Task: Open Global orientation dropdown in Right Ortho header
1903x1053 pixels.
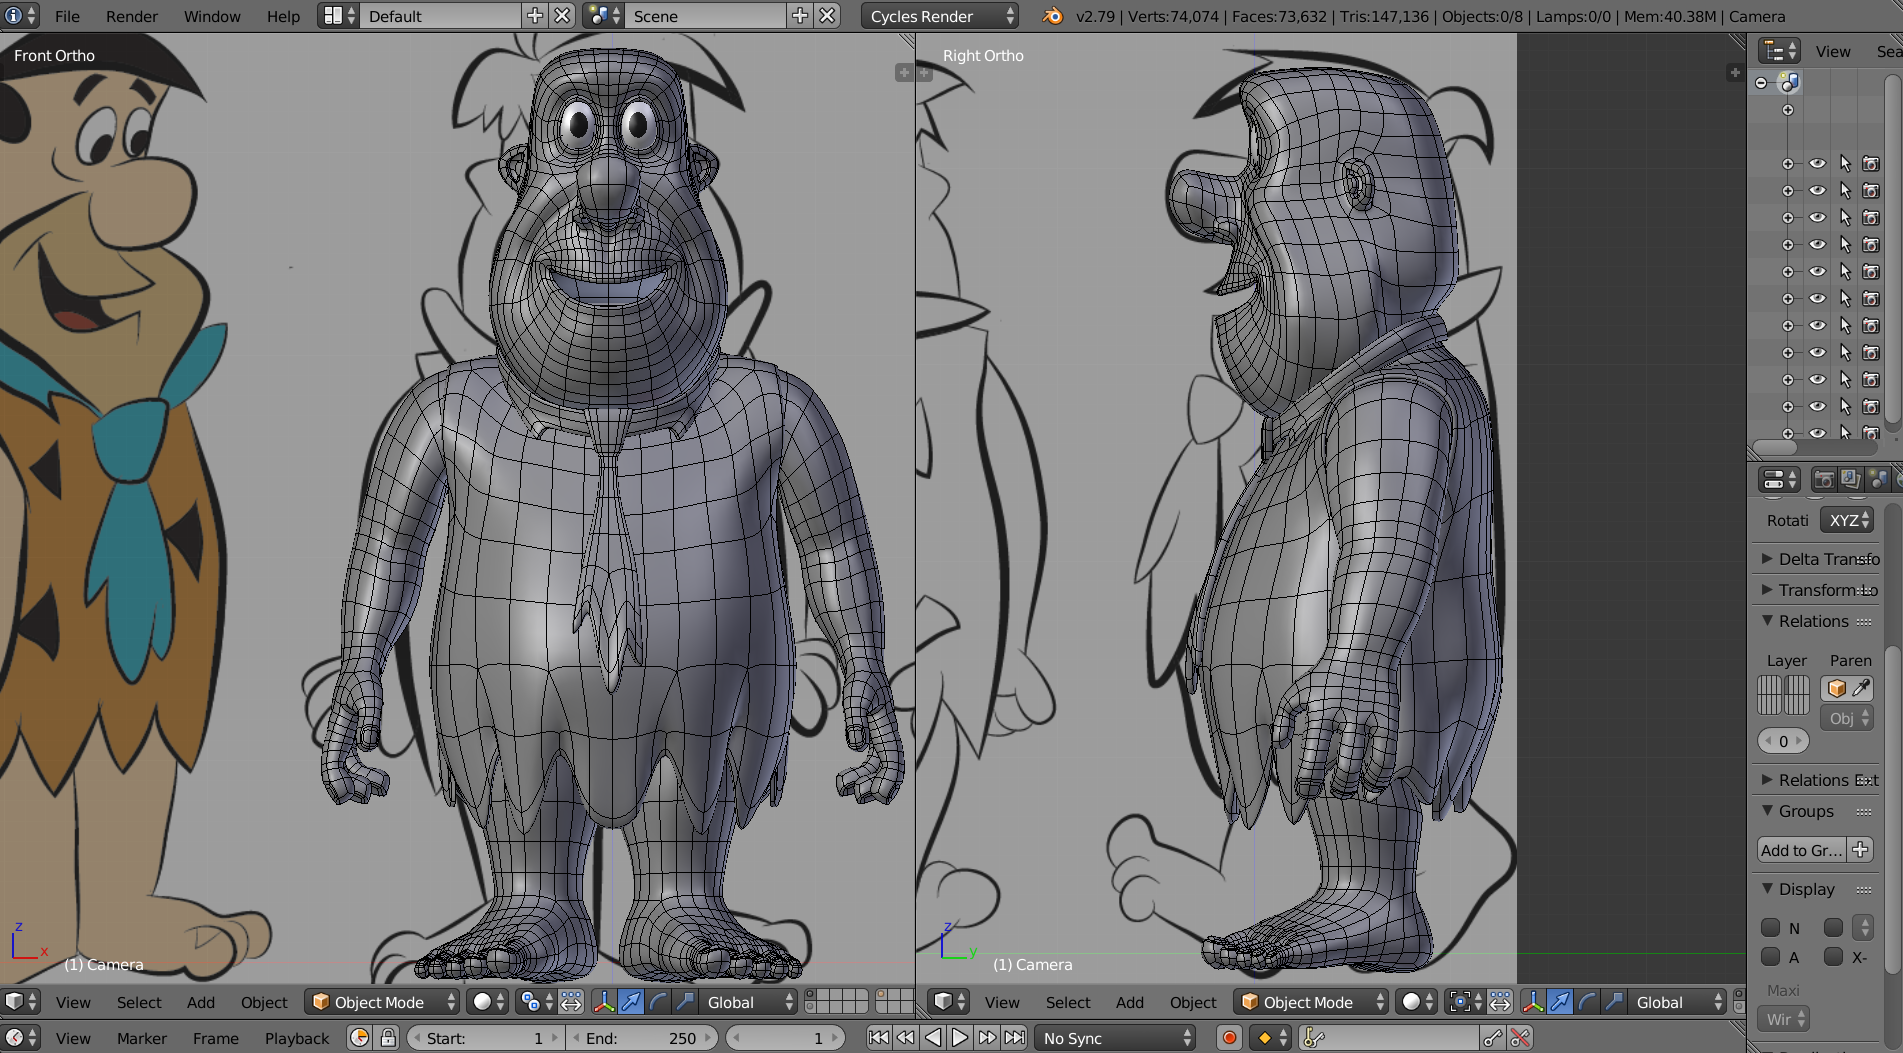Action: point(1678,1002)
